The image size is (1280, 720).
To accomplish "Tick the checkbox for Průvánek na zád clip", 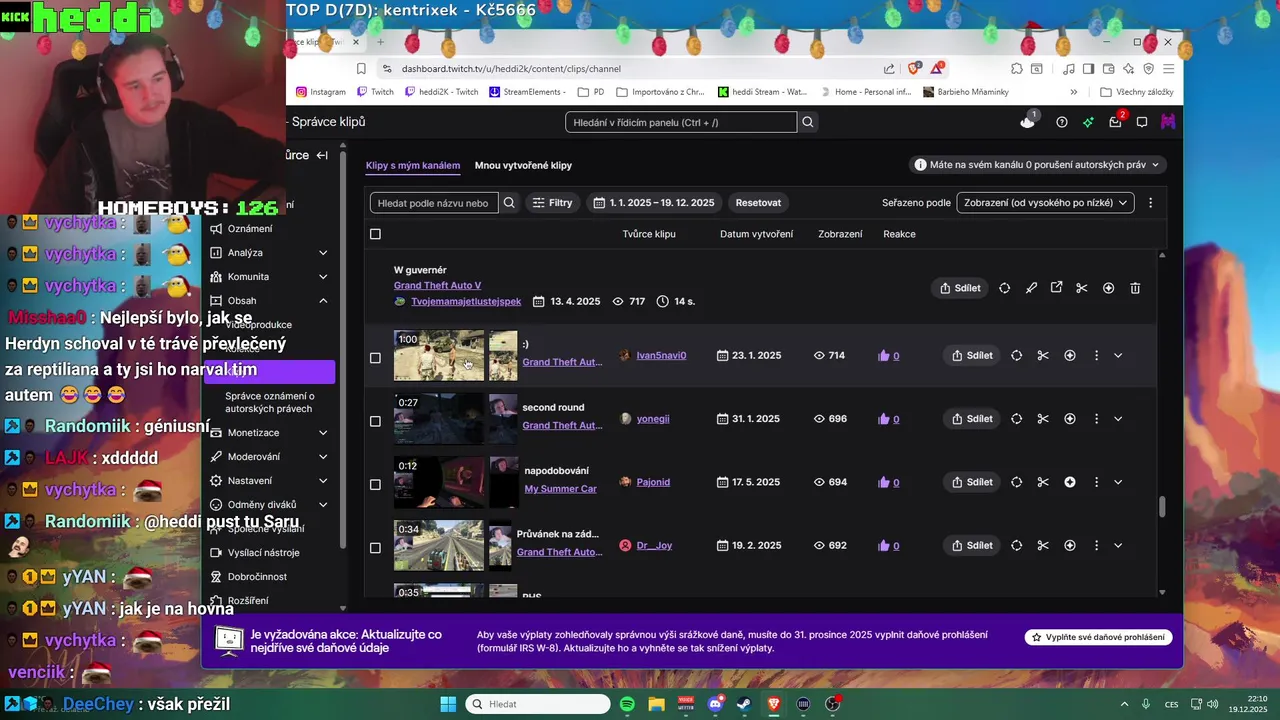I will click(x=375, y=548).
